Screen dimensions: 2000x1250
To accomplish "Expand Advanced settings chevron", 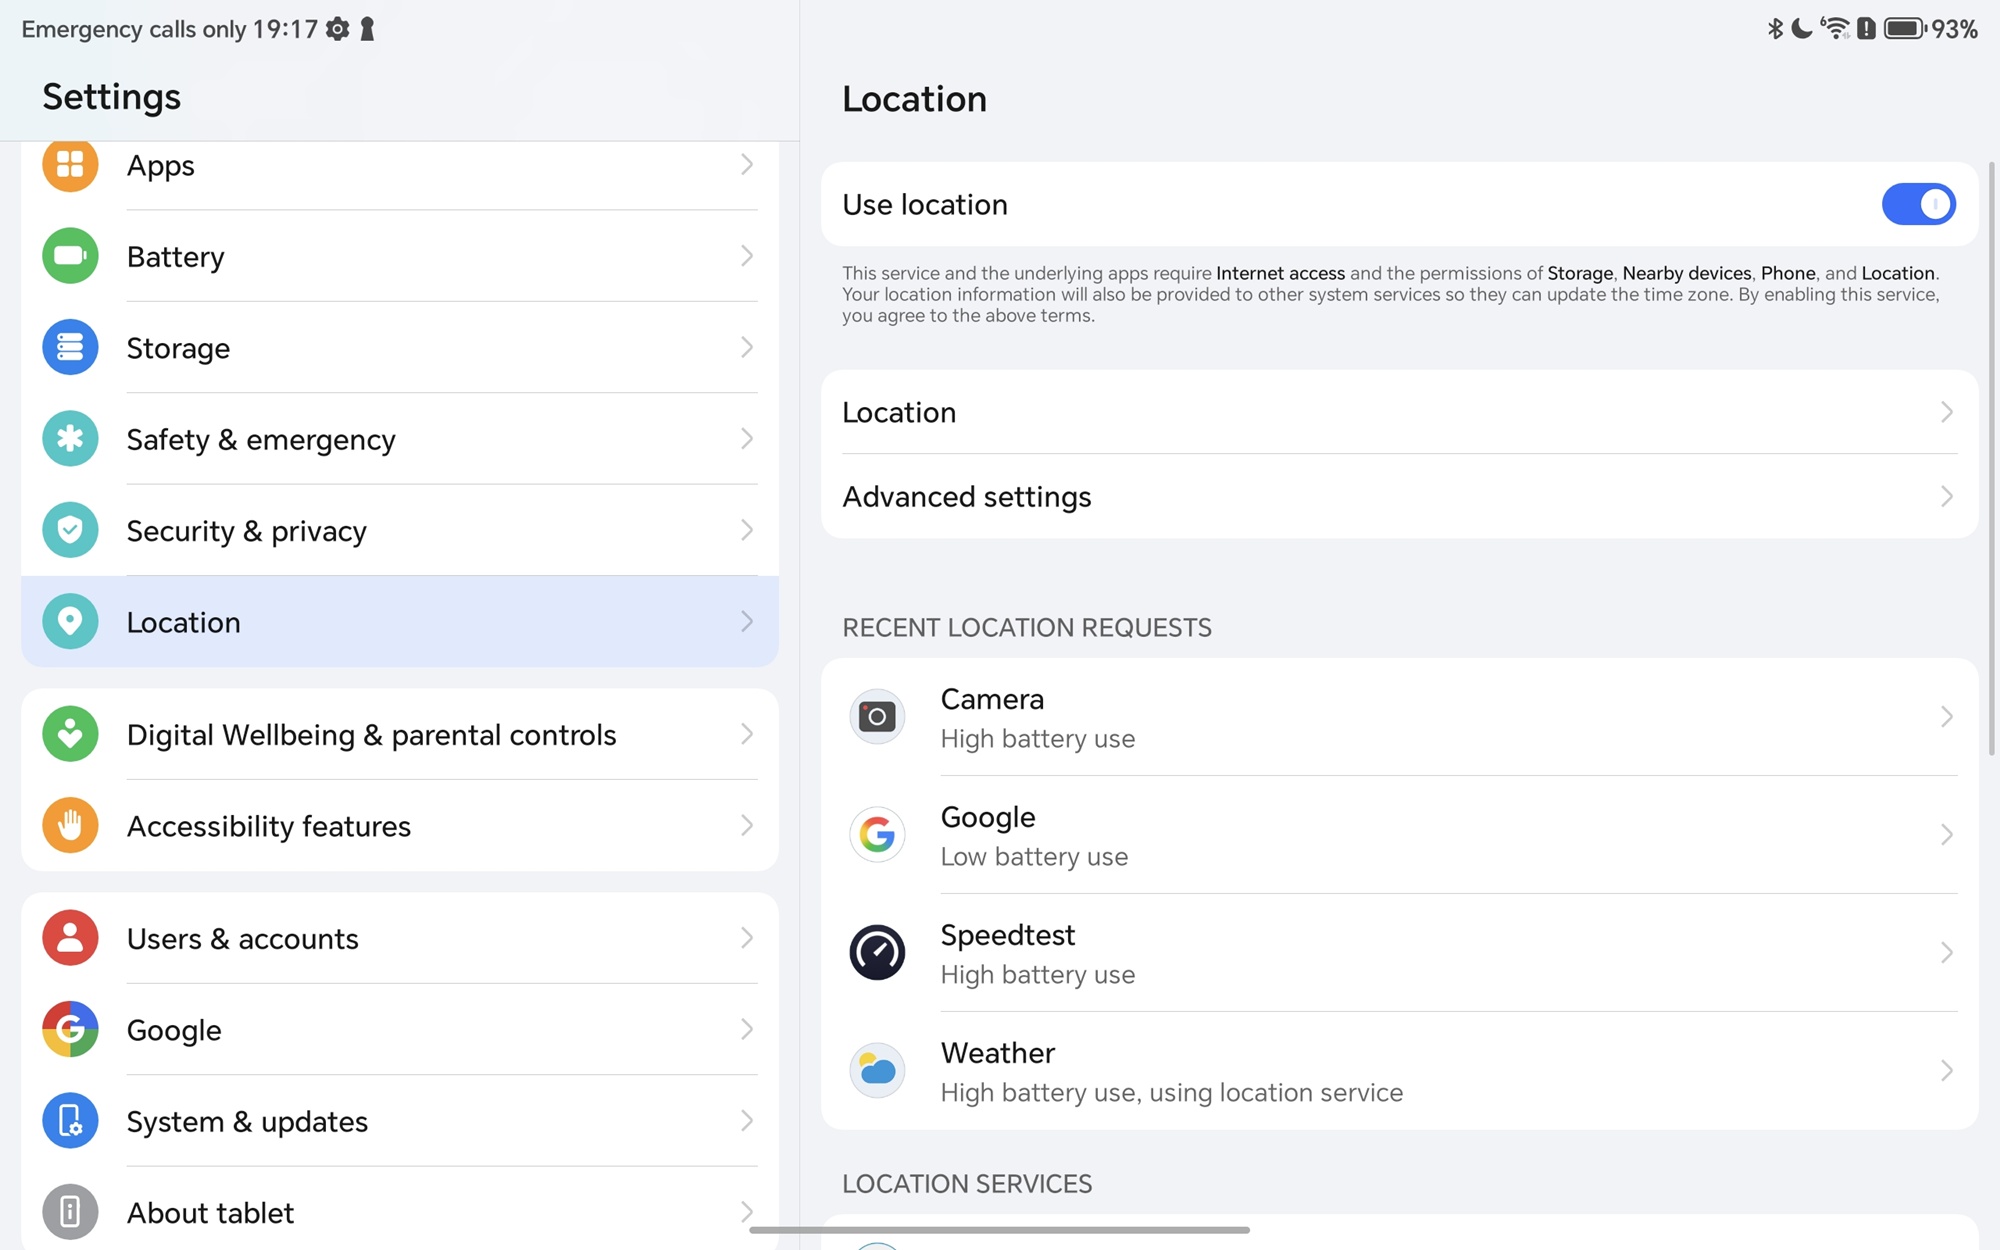I will coord(1945,496).
